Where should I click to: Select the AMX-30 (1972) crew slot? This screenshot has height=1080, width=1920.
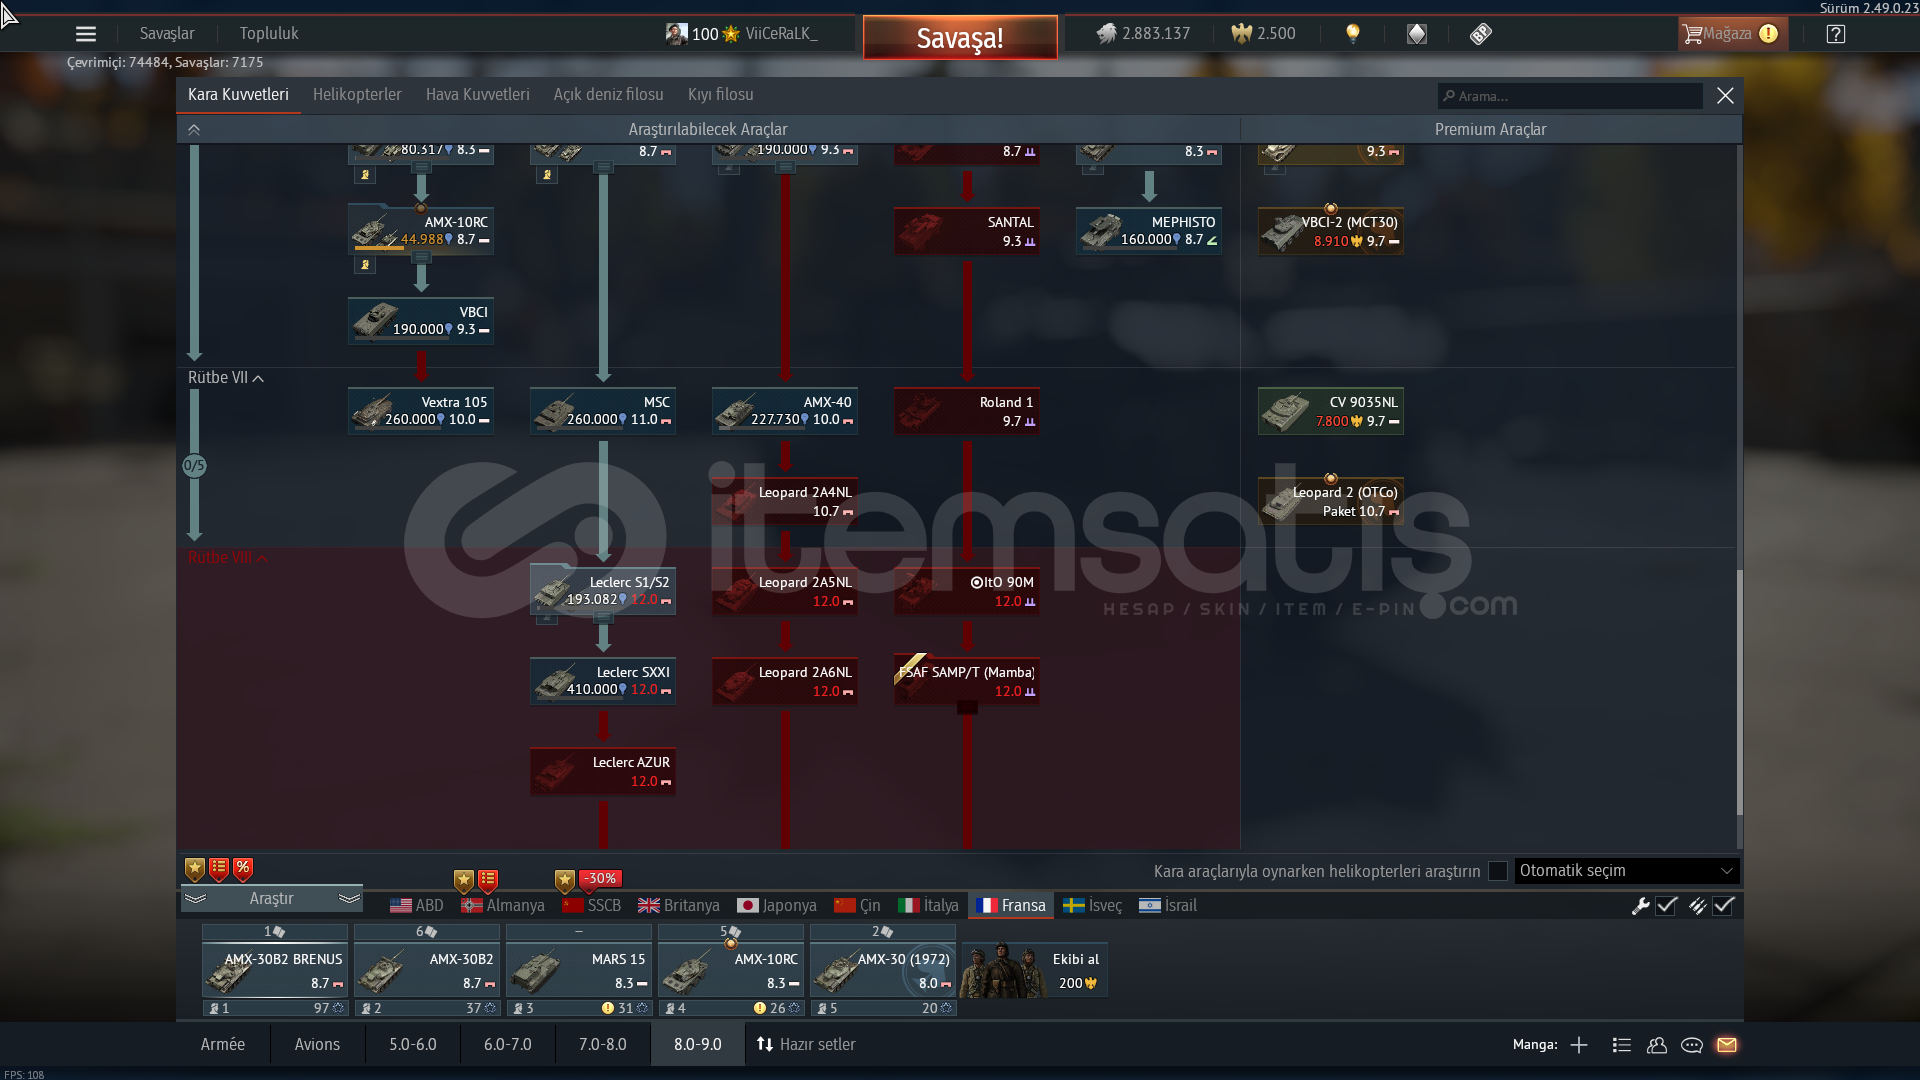[883, 970]
